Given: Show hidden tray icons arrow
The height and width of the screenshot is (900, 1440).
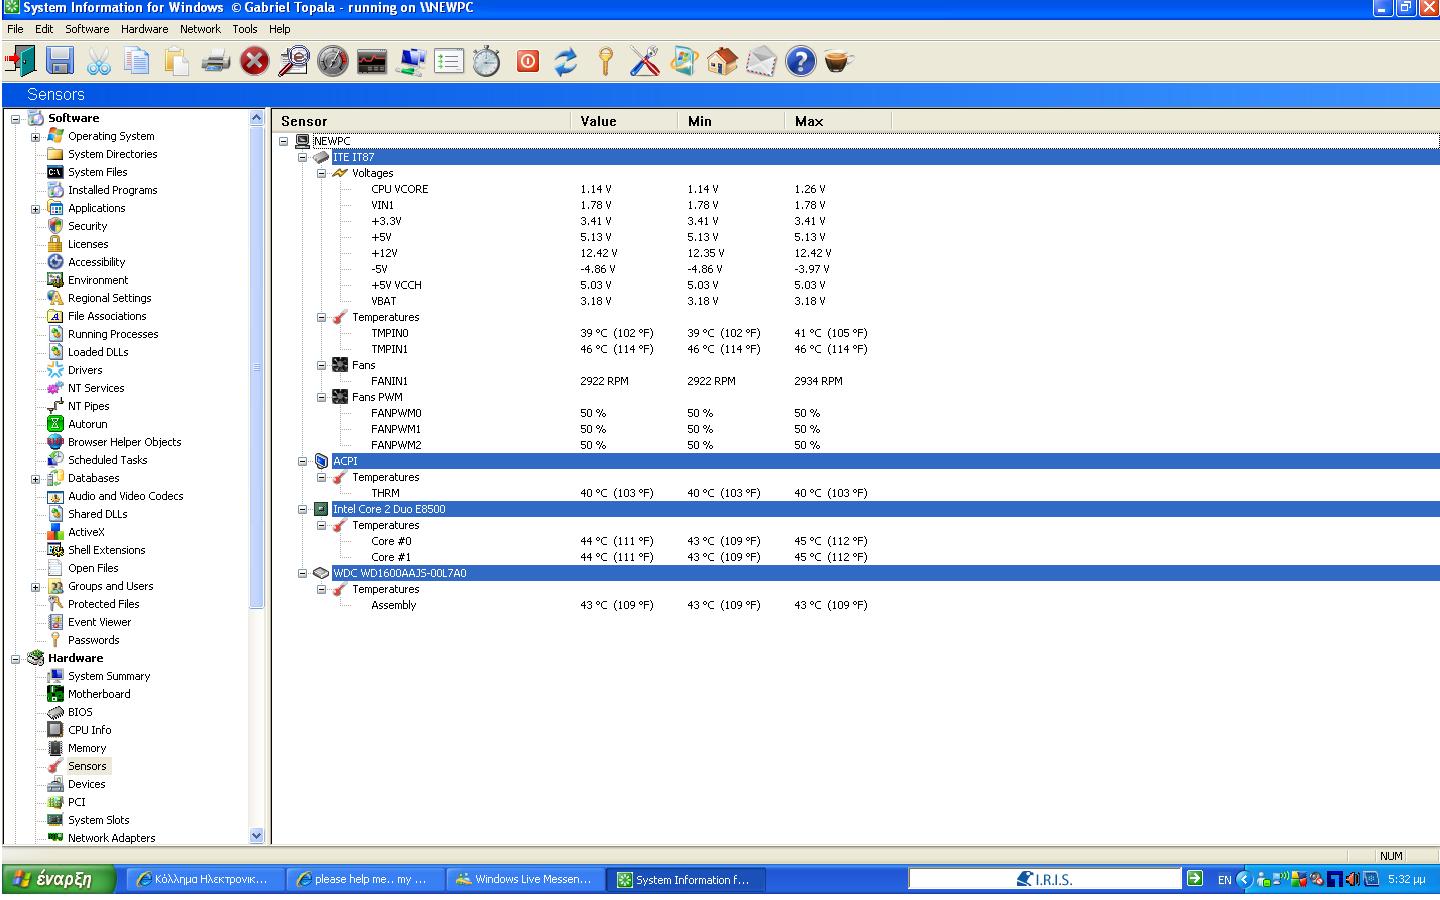Looking at the screenshot, I should (1244, 879).
